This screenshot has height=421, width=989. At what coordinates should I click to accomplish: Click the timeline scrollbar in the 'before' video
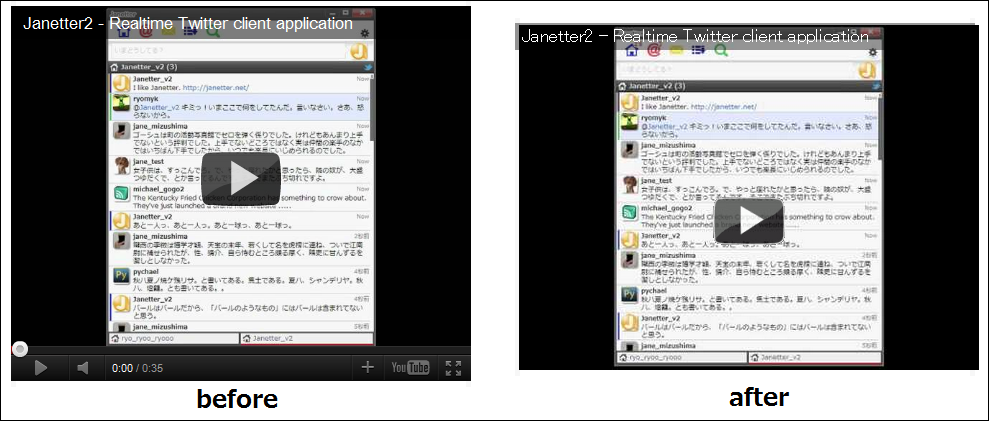point(372,107)
